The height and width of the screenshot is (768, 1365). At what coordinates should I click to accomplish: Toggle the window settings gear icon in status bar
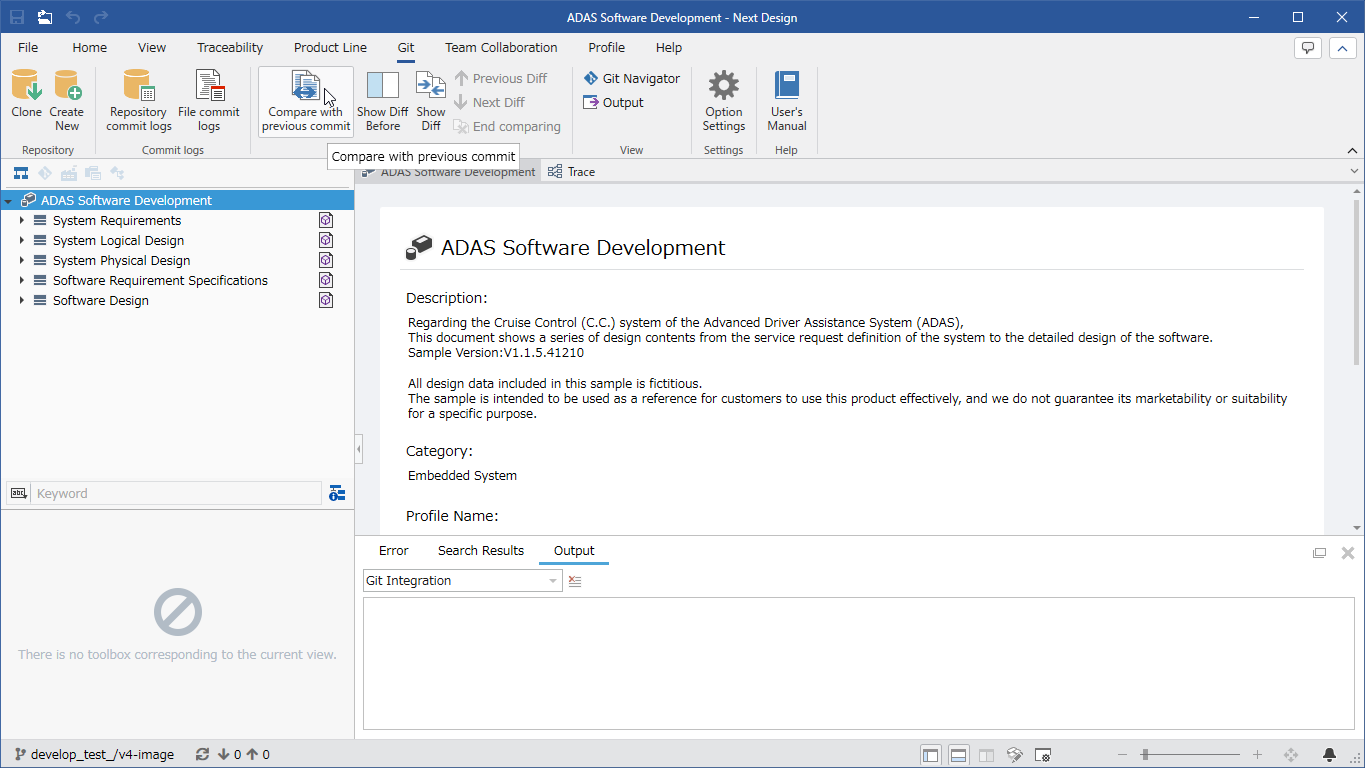point(1042,755)
